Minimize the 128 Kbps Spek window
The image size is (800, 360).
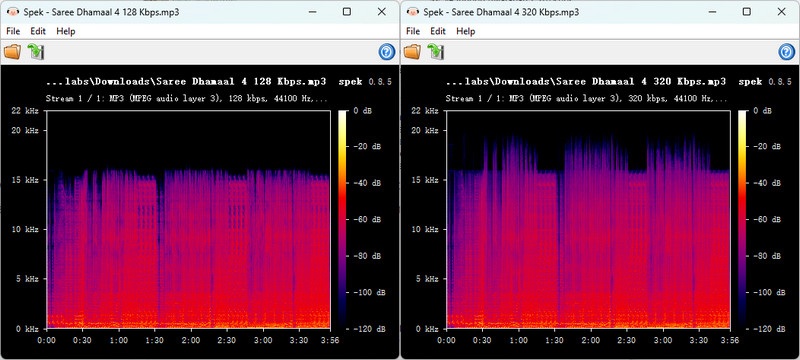click(x=312, y=12)
